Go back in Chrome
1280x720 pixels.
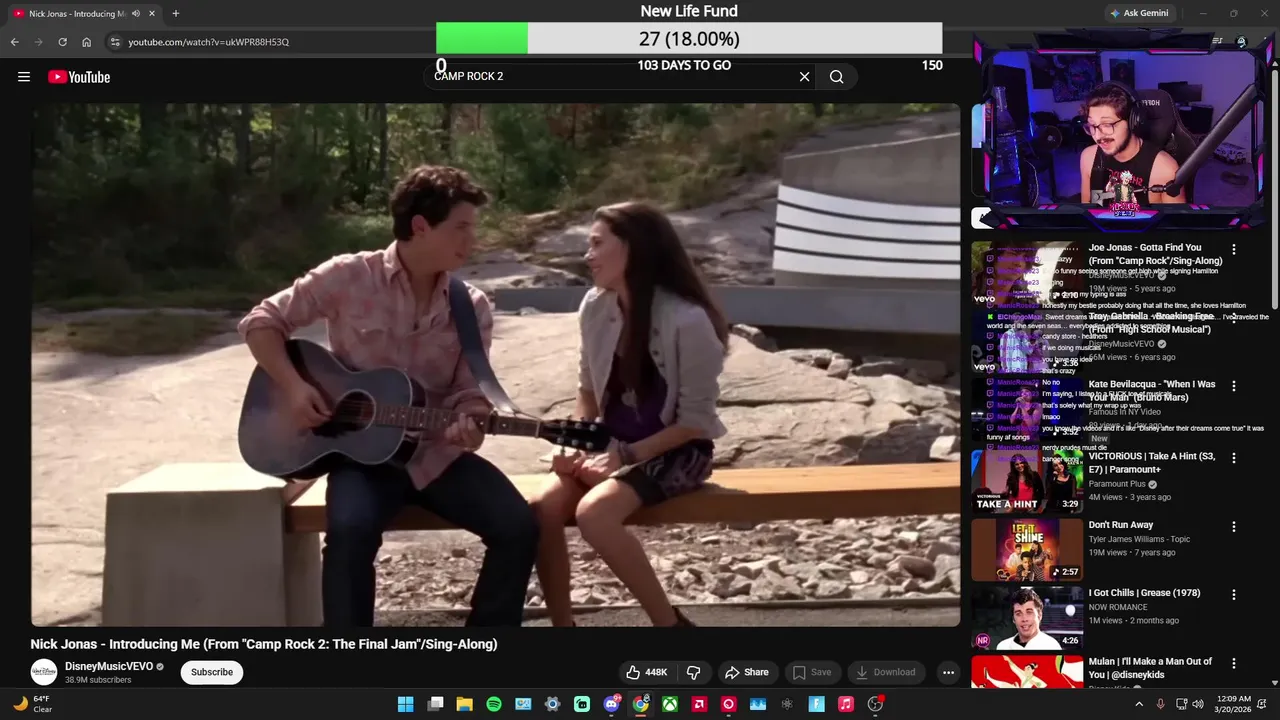pos(14,42)
